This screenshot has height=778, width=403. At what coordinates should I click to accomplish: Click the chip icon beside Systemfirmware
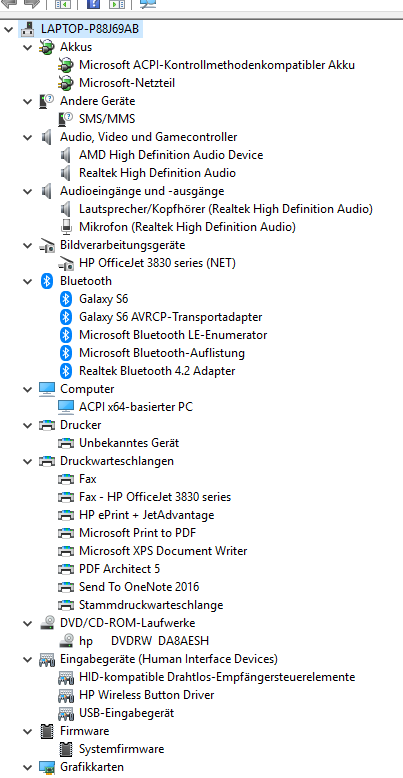coord(66,749)
